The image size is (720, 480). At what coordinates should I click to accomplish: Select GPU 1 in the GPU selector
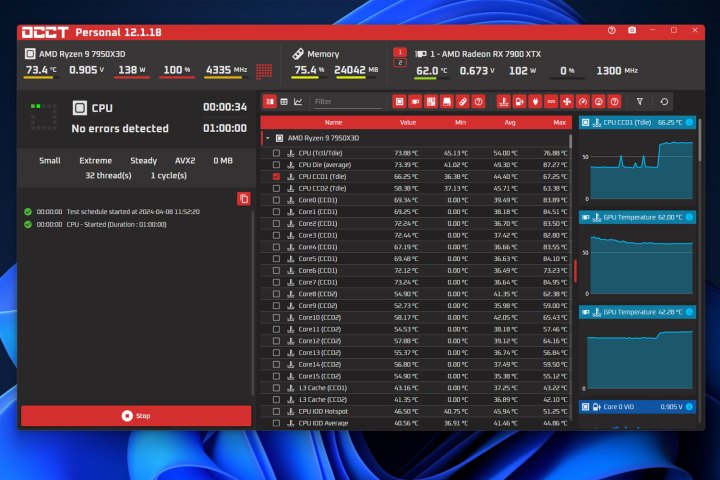(400, 52)
